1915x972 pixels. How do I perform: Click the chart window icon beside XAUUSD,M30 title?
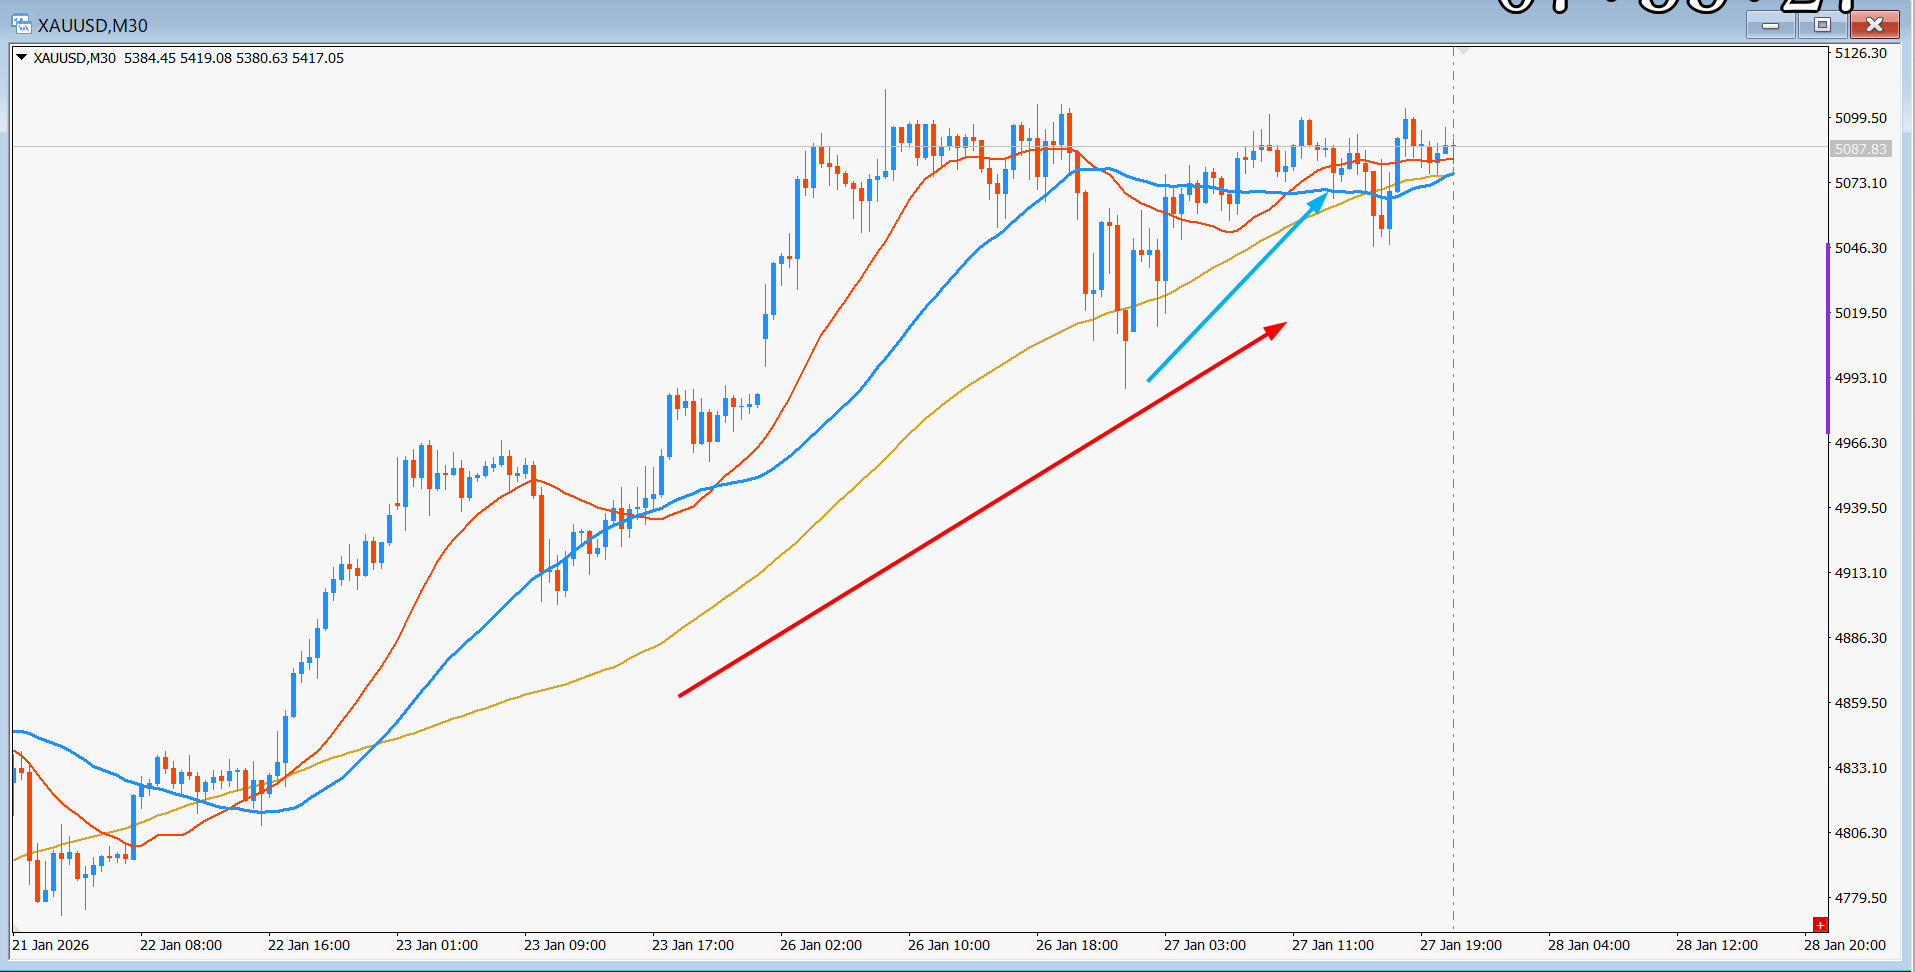tap(21, 24)
